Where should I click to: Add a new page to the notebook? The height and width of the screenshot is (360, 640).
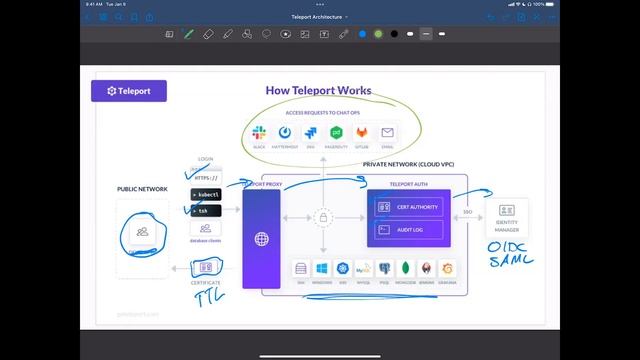click(522, 18)
